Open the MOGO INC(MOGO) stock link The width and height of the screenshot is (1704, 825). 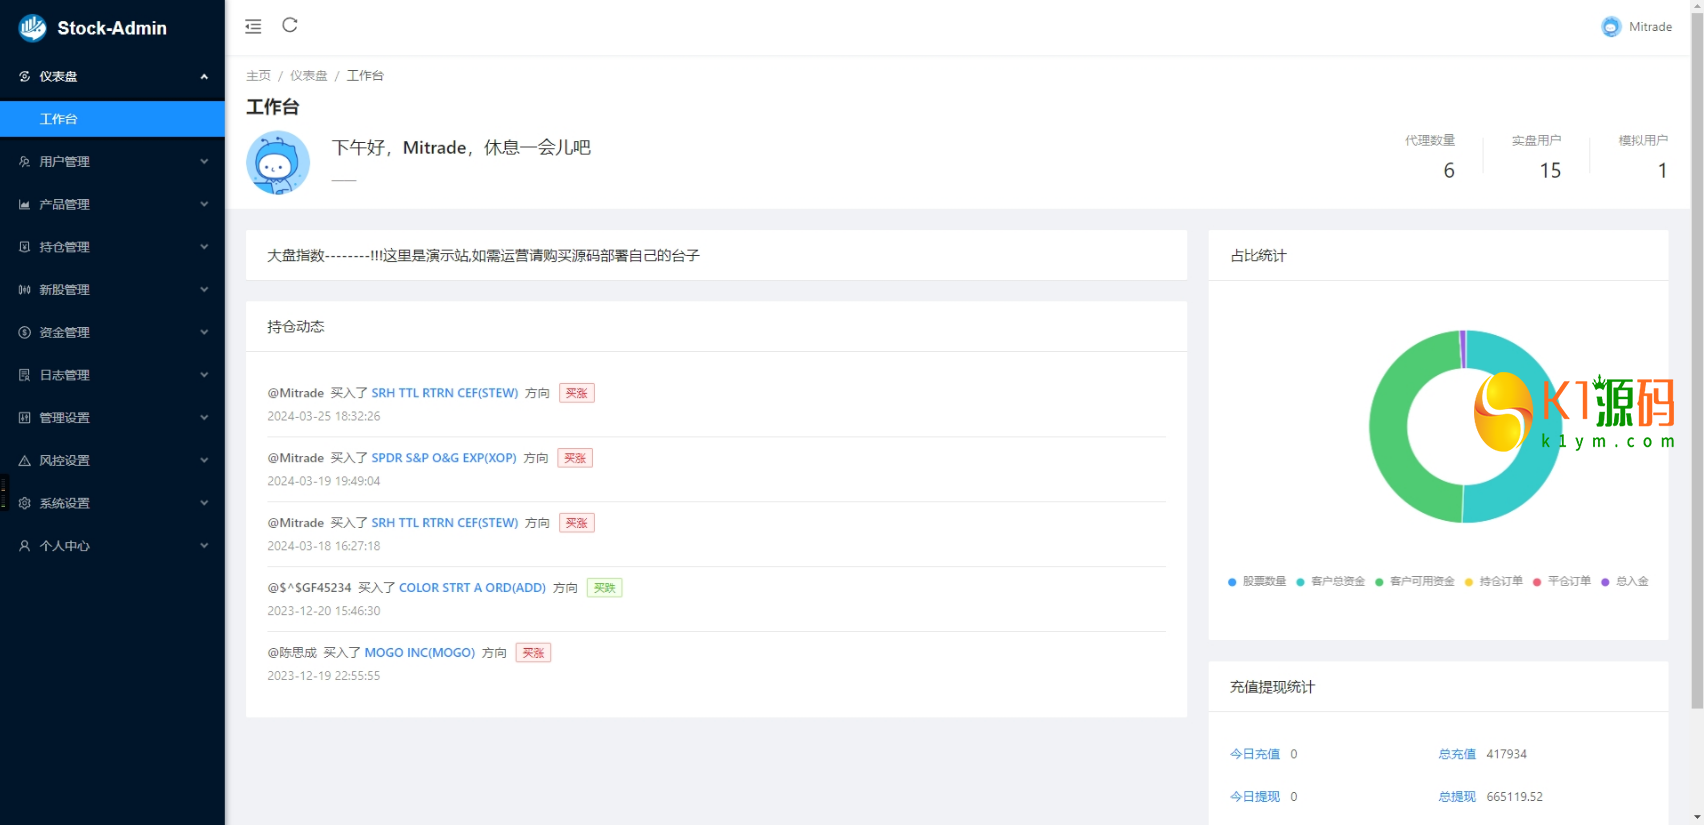pyautogui.click(x=419, y=653)
